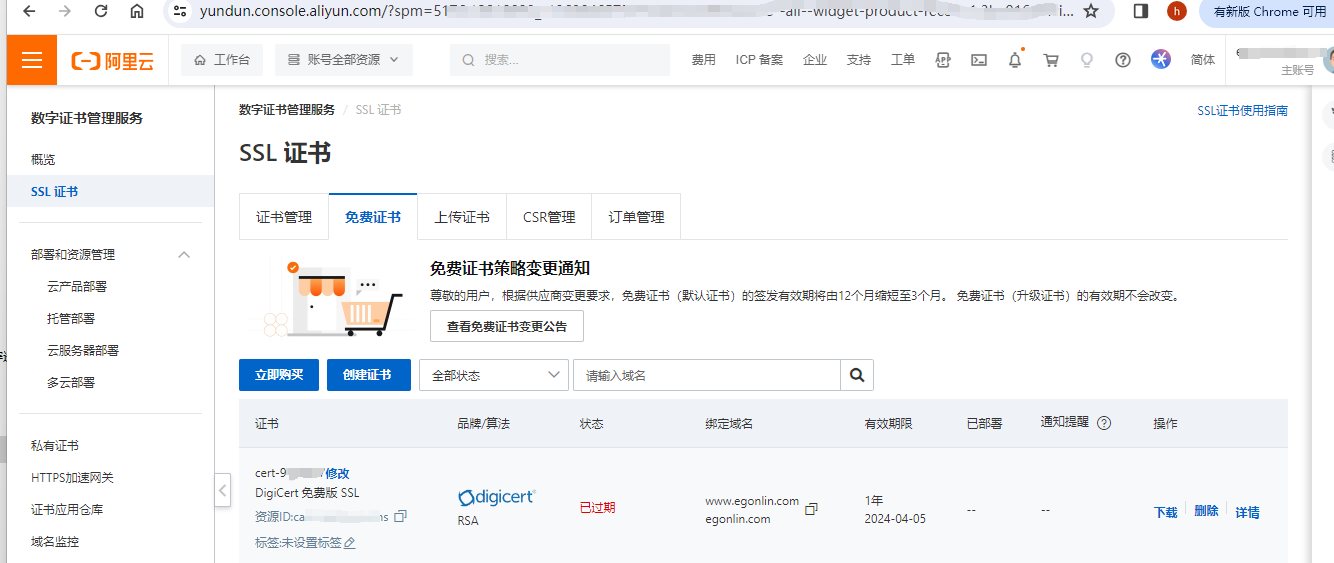Click the notification bell icon
The width and height of the screenshot is (1334, 563).
1015,60
